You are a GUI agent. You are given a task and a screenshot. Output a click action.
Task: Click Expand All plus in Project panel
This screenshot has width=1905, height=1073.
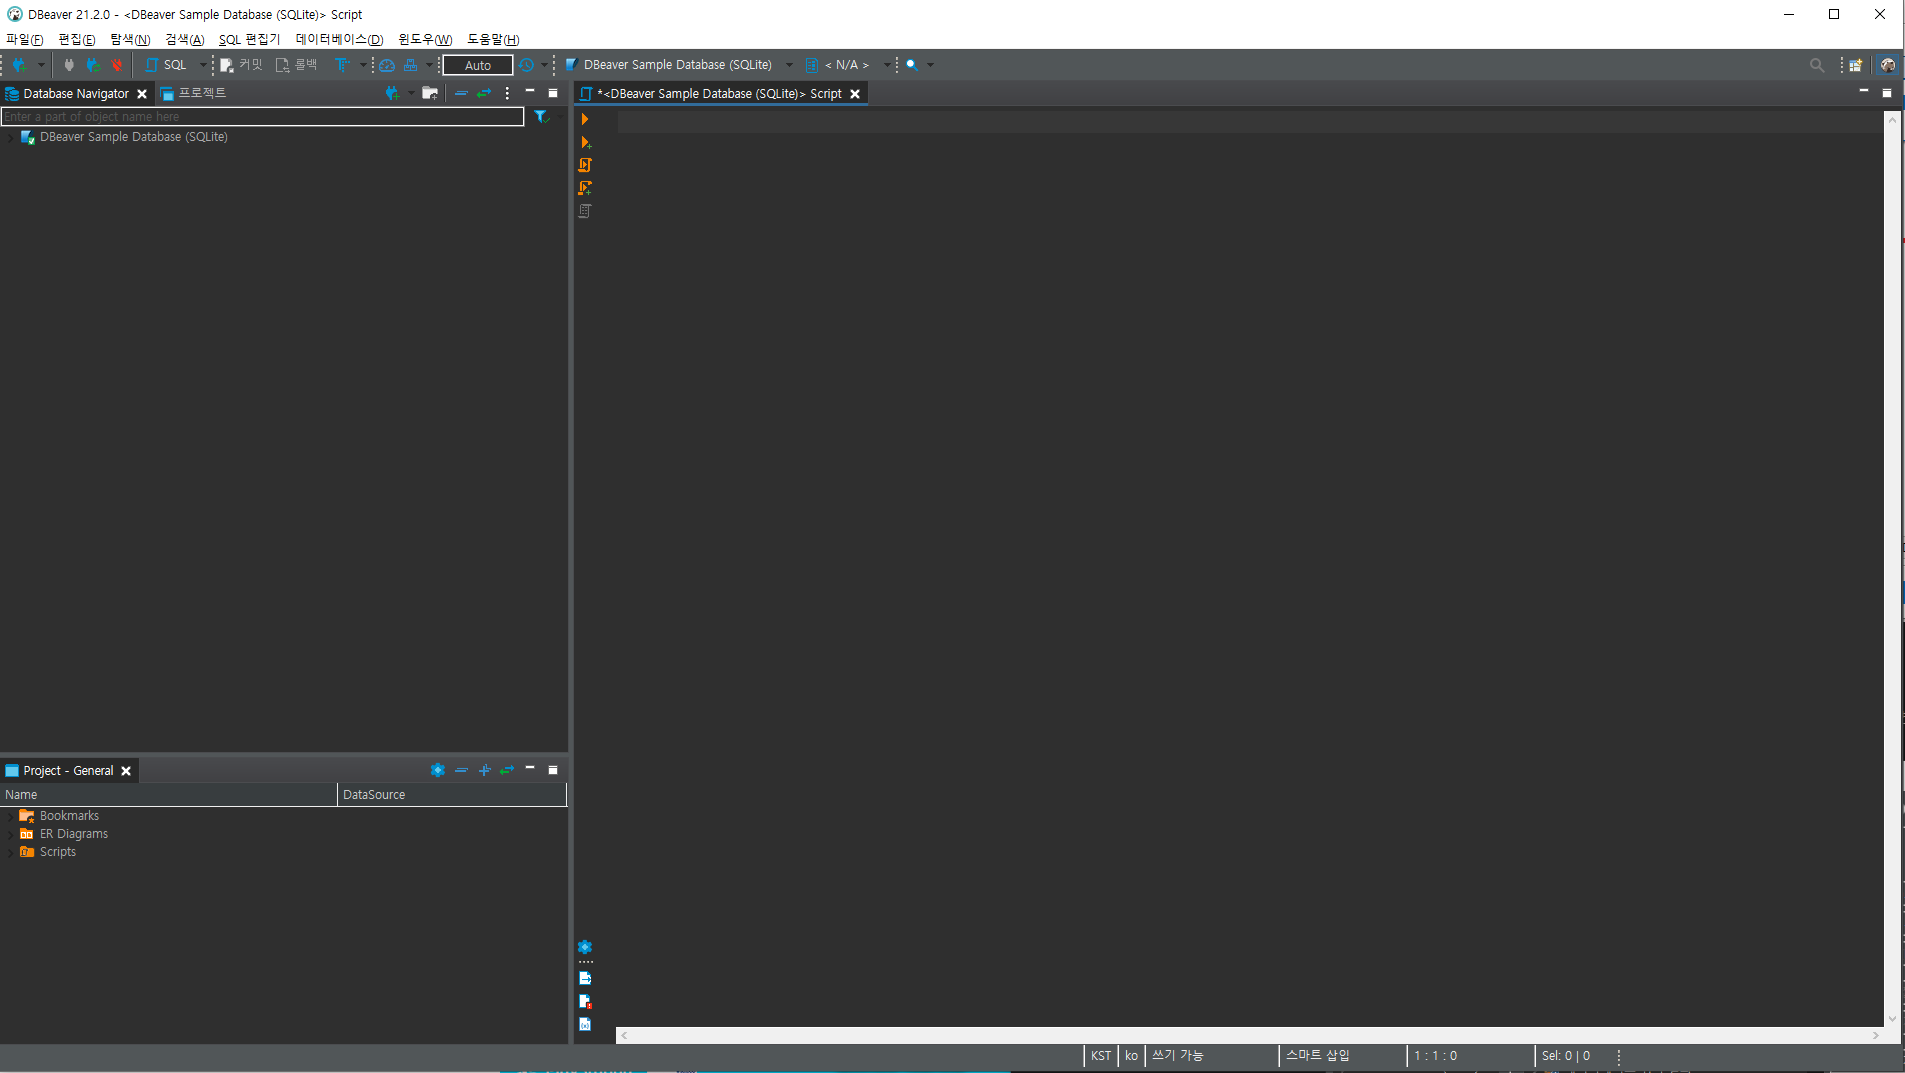[x=484, y=770]
